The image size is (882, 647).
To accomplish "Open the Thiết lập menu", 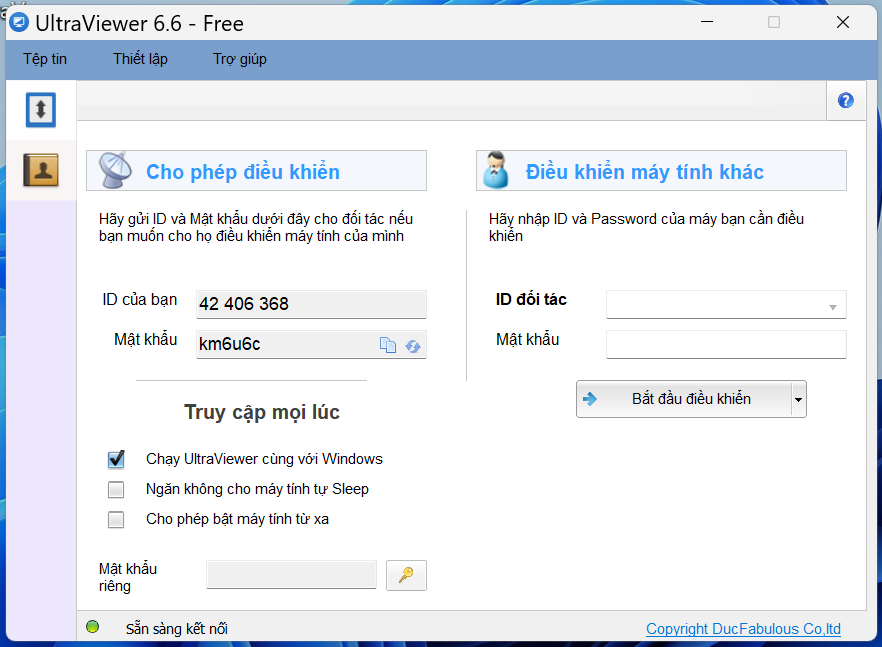I will [x=140, y=59].
